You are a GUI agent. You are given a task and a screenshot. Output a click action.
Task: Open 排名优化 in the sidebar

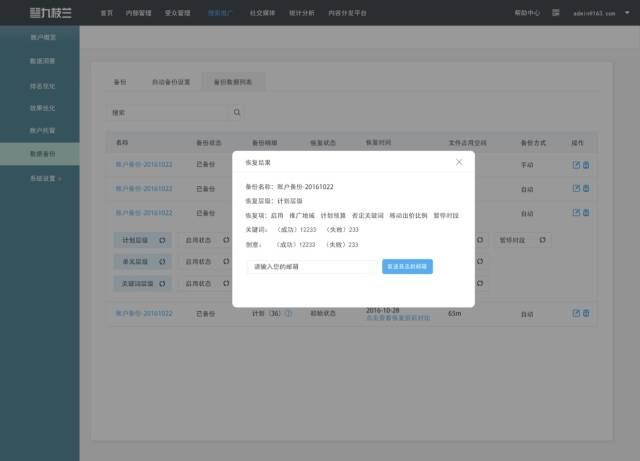(42, 86)
